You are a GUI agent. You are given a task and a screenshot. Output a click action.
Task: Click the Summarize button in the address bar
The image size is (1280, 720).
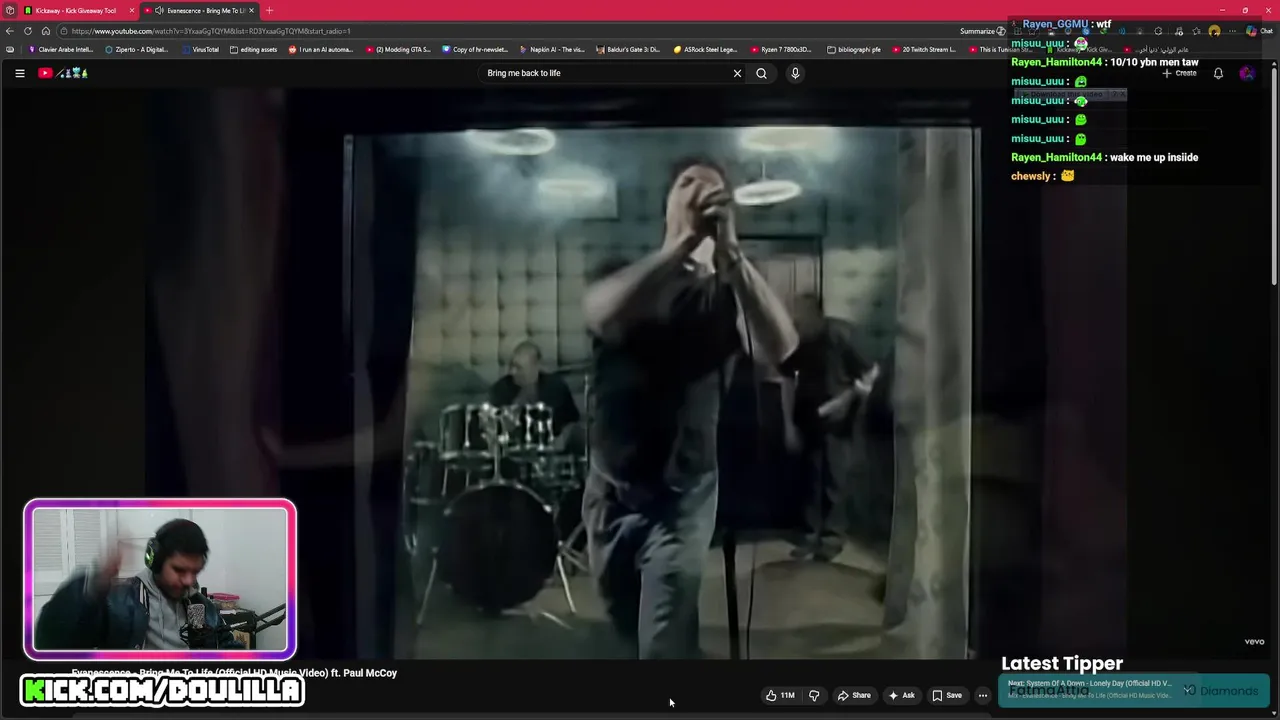tap(983, 31)
